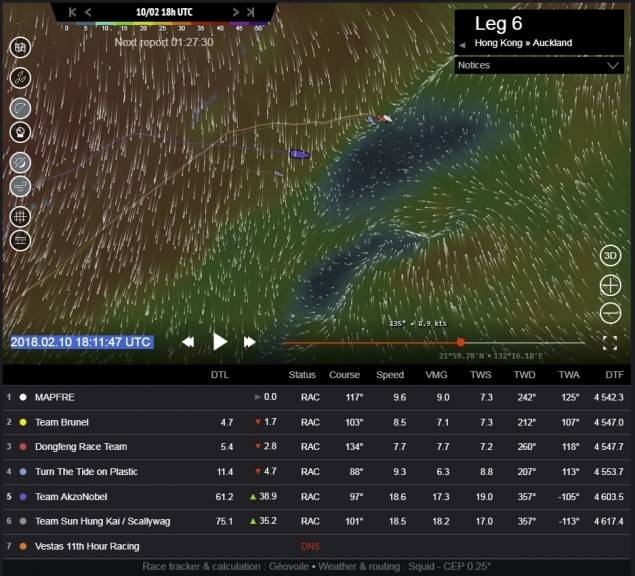Select the grey Scallywag boat on map
The width and height of the screenshot is (635, 576).
(279, 174)
